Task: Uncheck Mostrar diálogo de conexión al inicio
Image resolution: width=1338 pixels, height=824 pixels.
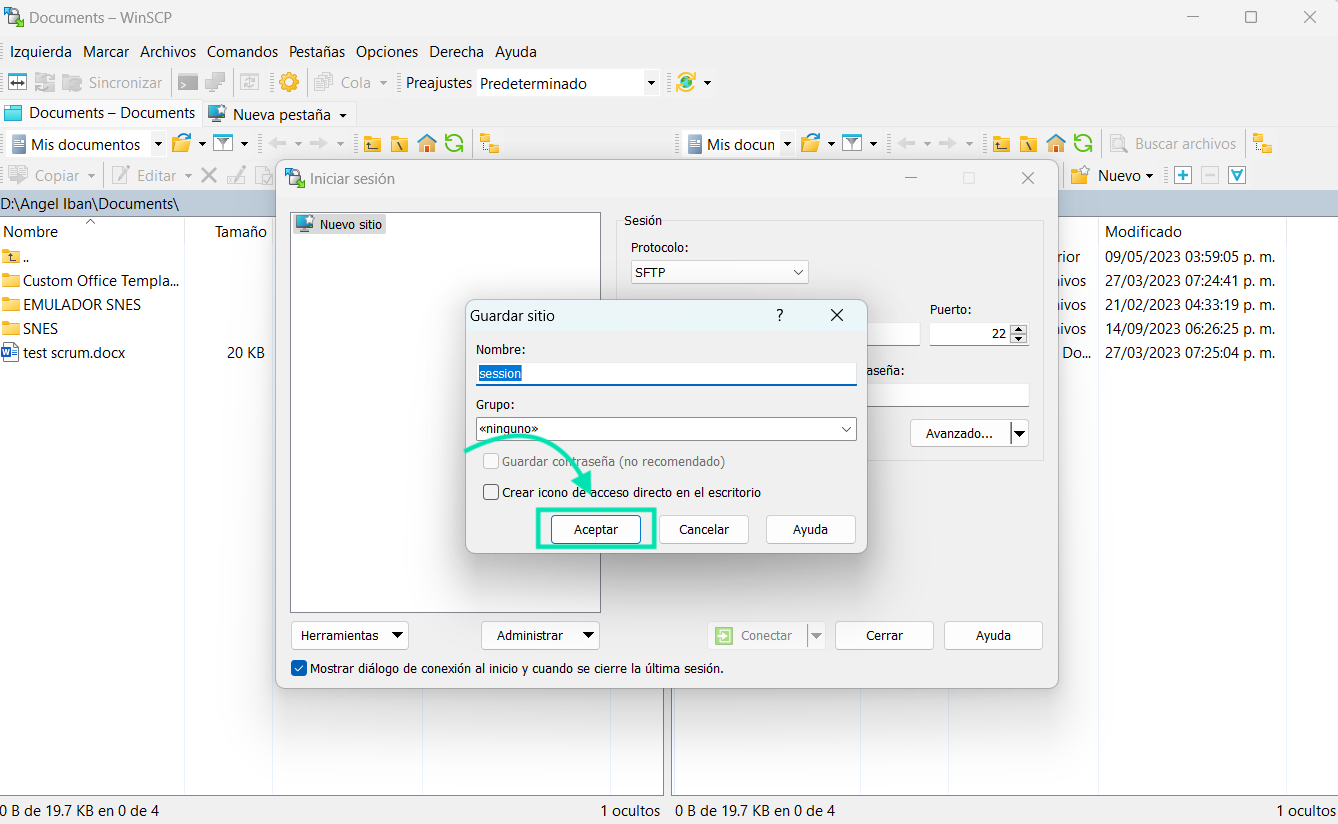Action: 299,668
